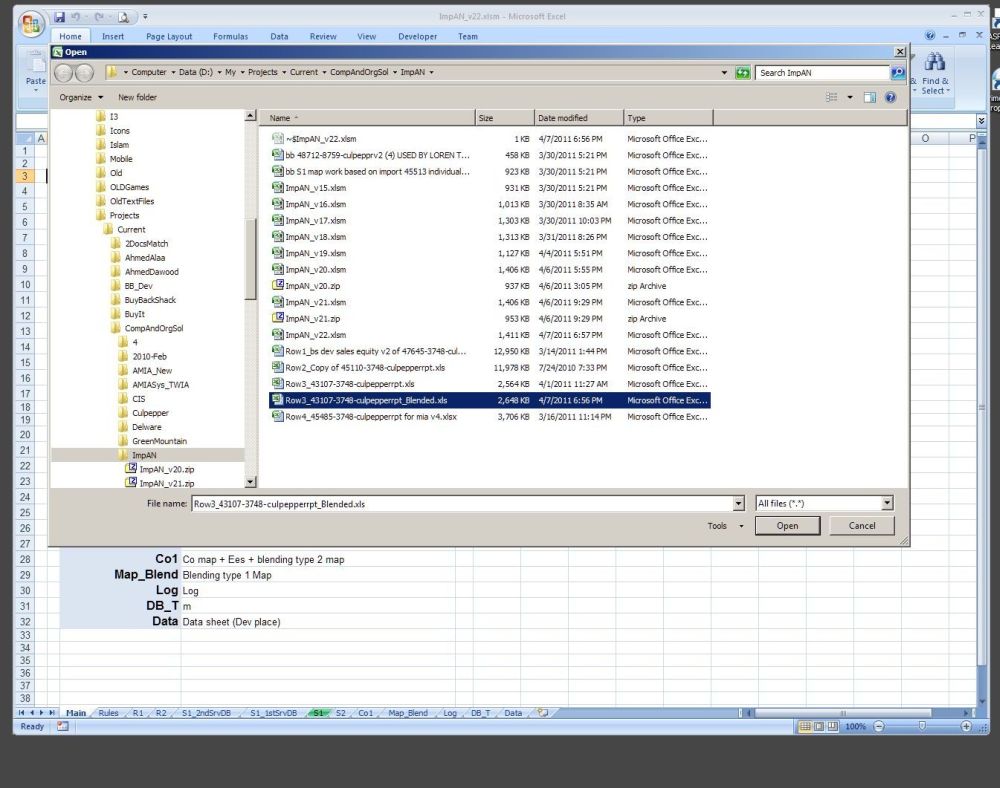Click the Save icon in Quick Access Toolbar
1000x788 pixels.
(x=60, y=17)
